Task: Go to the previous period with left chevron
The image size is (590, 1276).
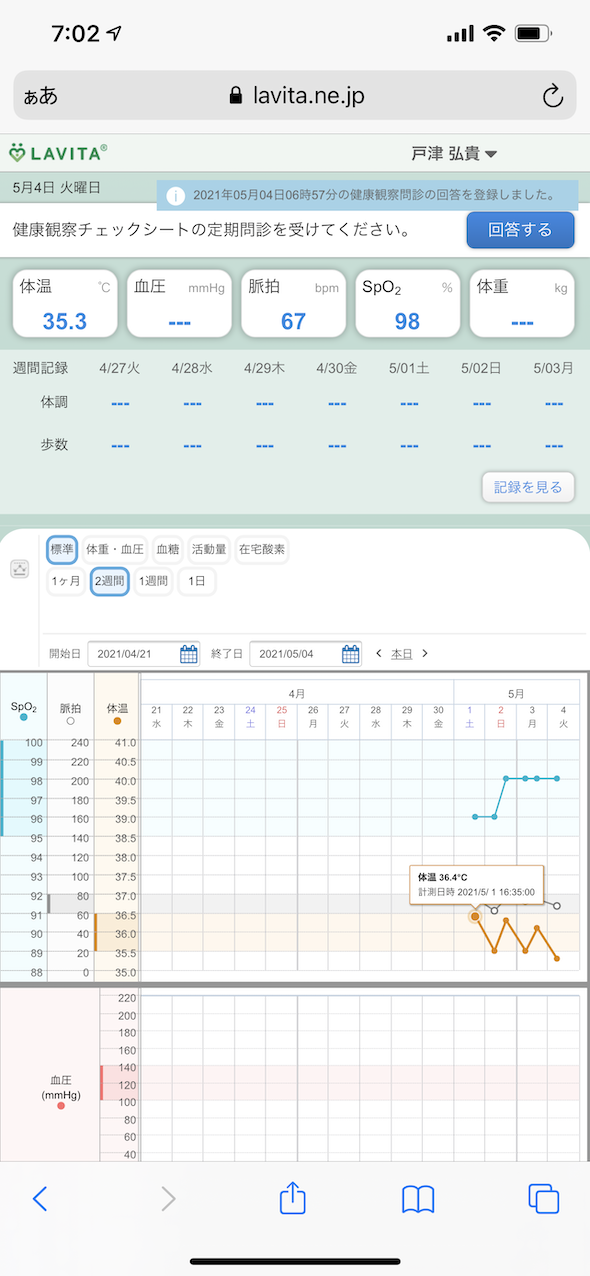Action: [378, 654]
